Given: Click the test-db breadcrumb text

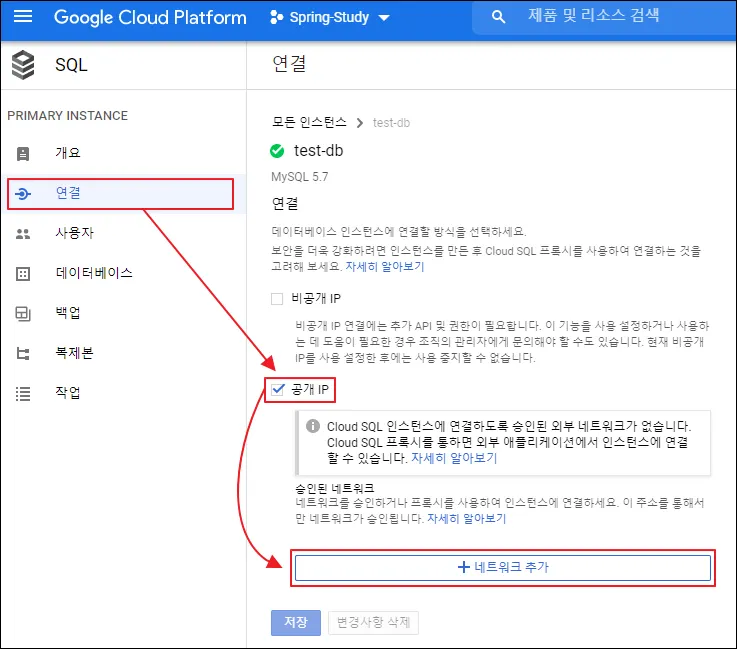Looking at the screenshot, I should click(391, 123).
